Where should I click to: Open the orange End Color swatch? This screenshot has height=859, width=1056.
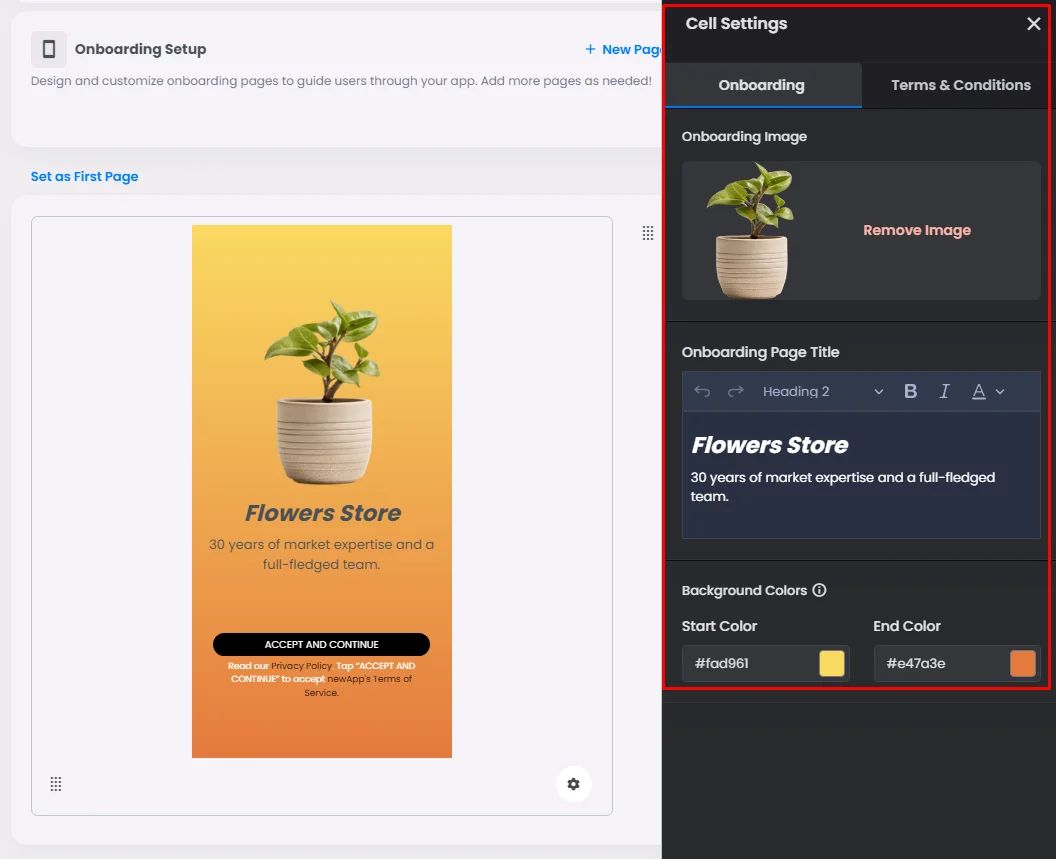(x=1023, y=664)
